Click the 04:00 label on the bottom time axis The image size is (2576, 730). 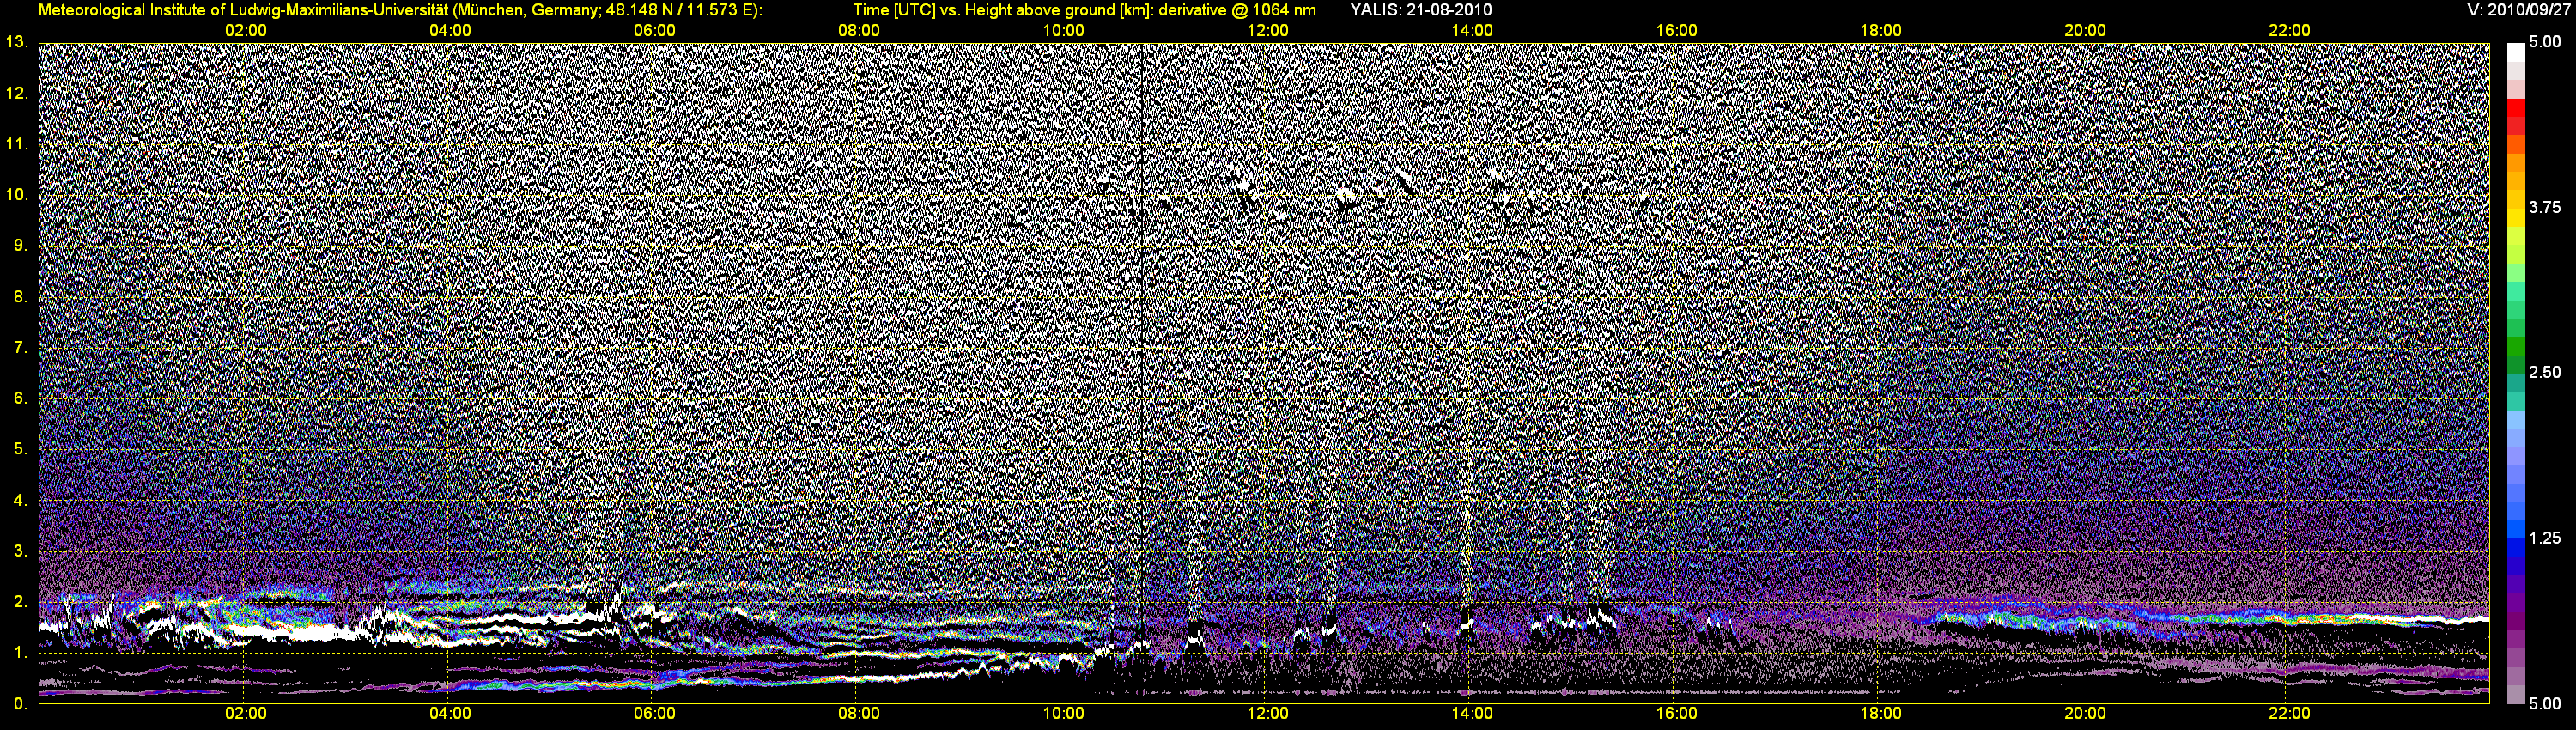[450, 713]
